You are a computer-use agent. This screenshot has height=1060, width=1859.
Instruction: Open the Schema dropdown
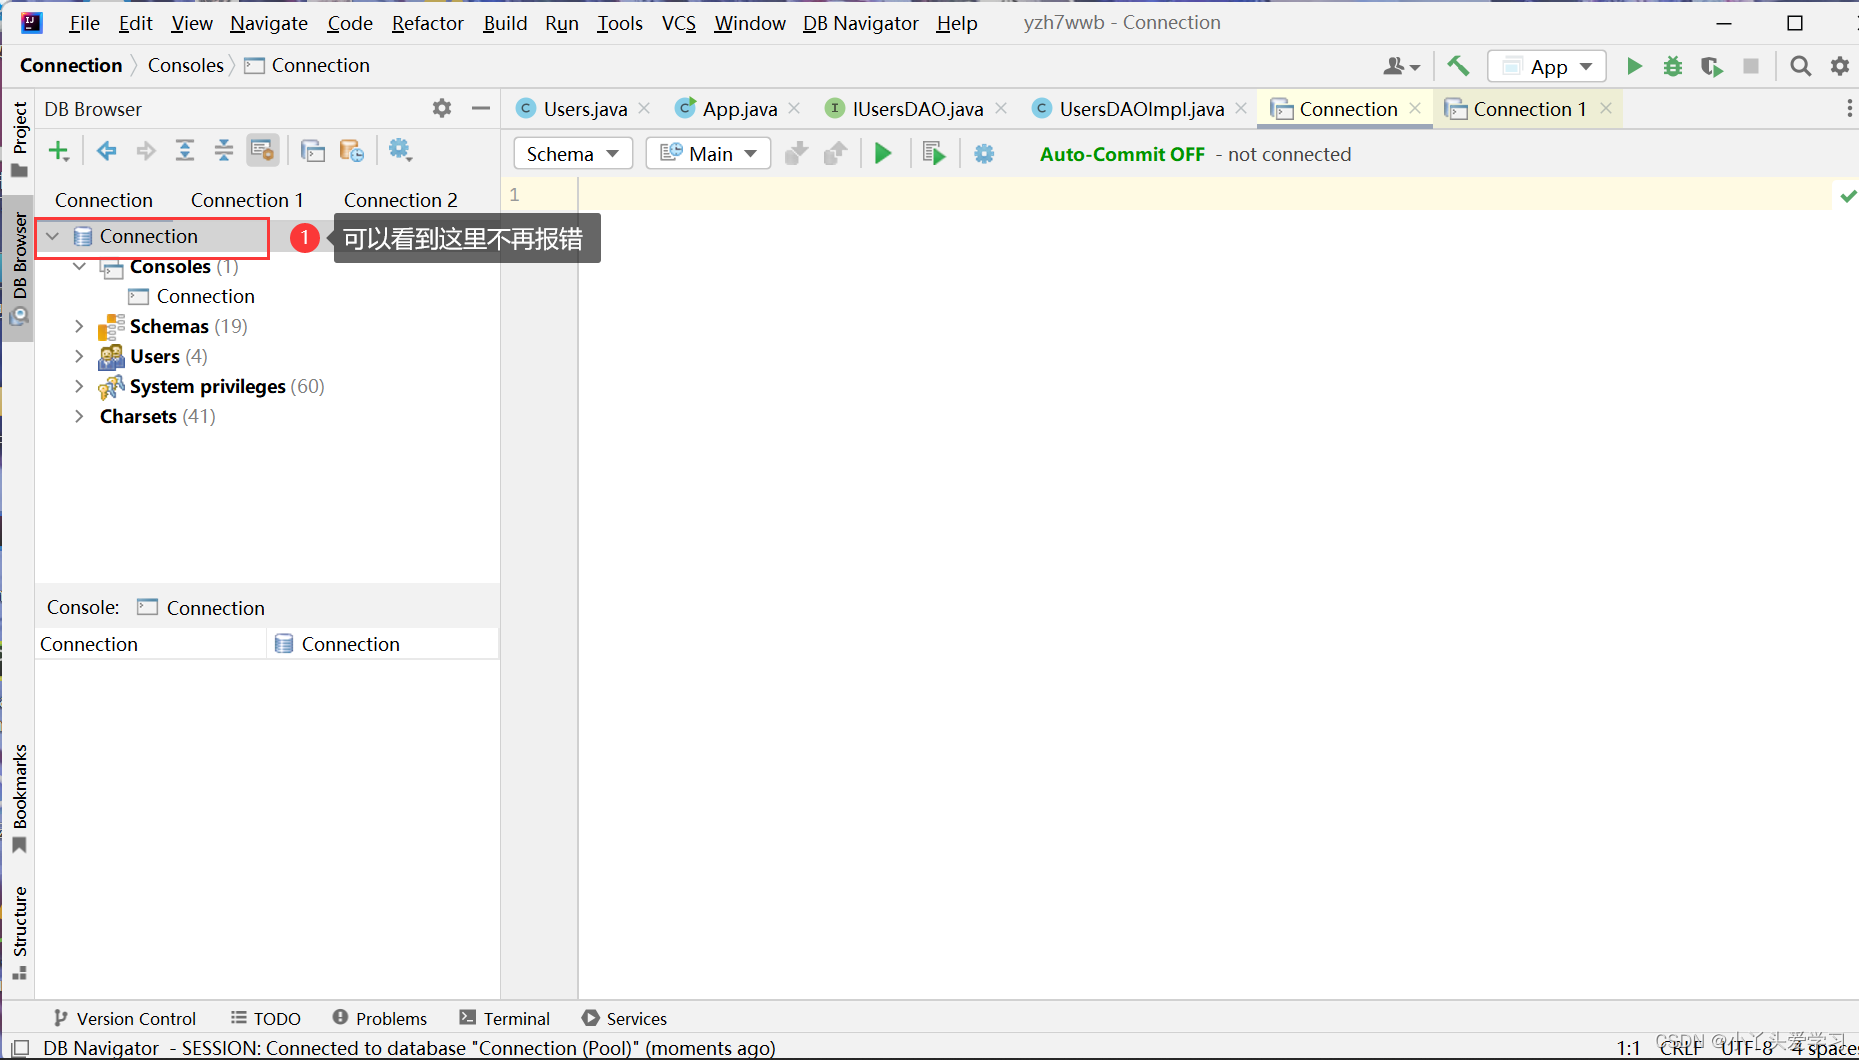tap(573, 154)
